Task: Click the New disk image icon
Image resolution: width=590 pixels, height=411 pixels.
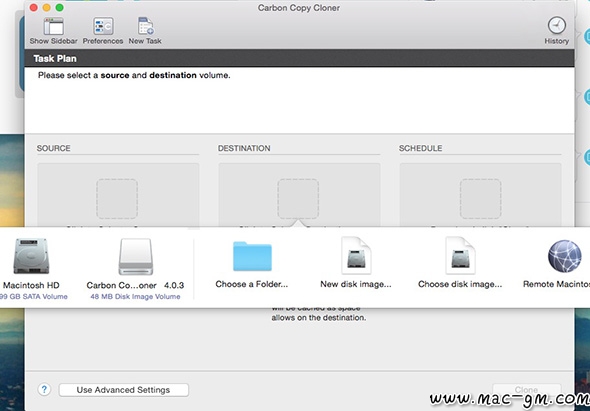Action: [356, 256]
